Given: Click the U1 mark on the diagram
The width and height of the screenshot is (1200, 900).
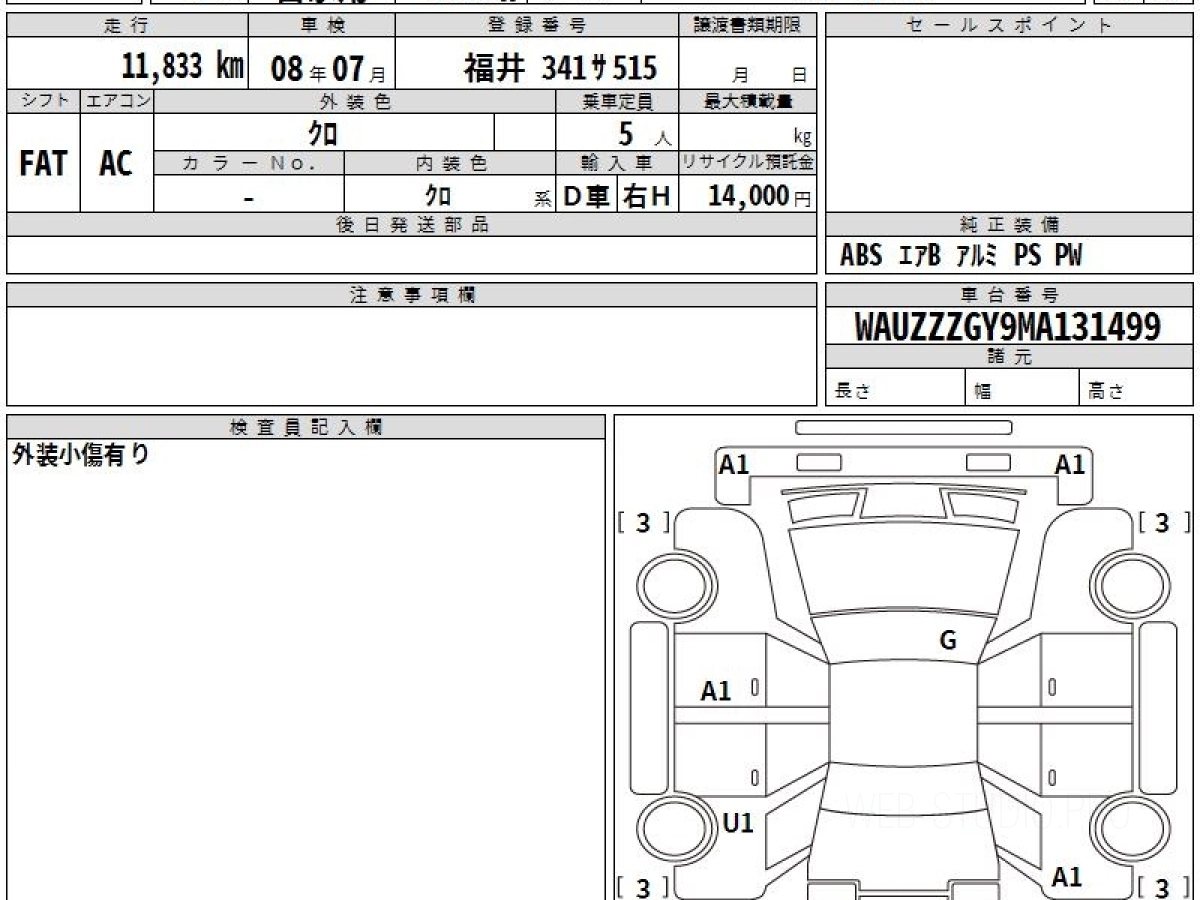Looking at the screenshot, I should 738,823.
